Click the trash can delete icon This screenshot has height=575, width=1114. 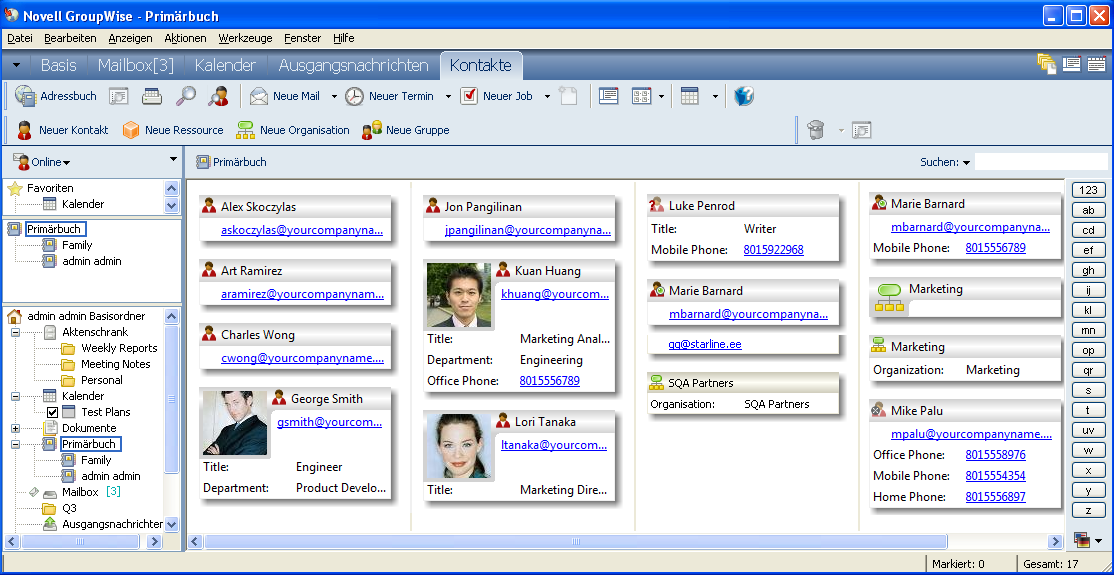[816, 130]
